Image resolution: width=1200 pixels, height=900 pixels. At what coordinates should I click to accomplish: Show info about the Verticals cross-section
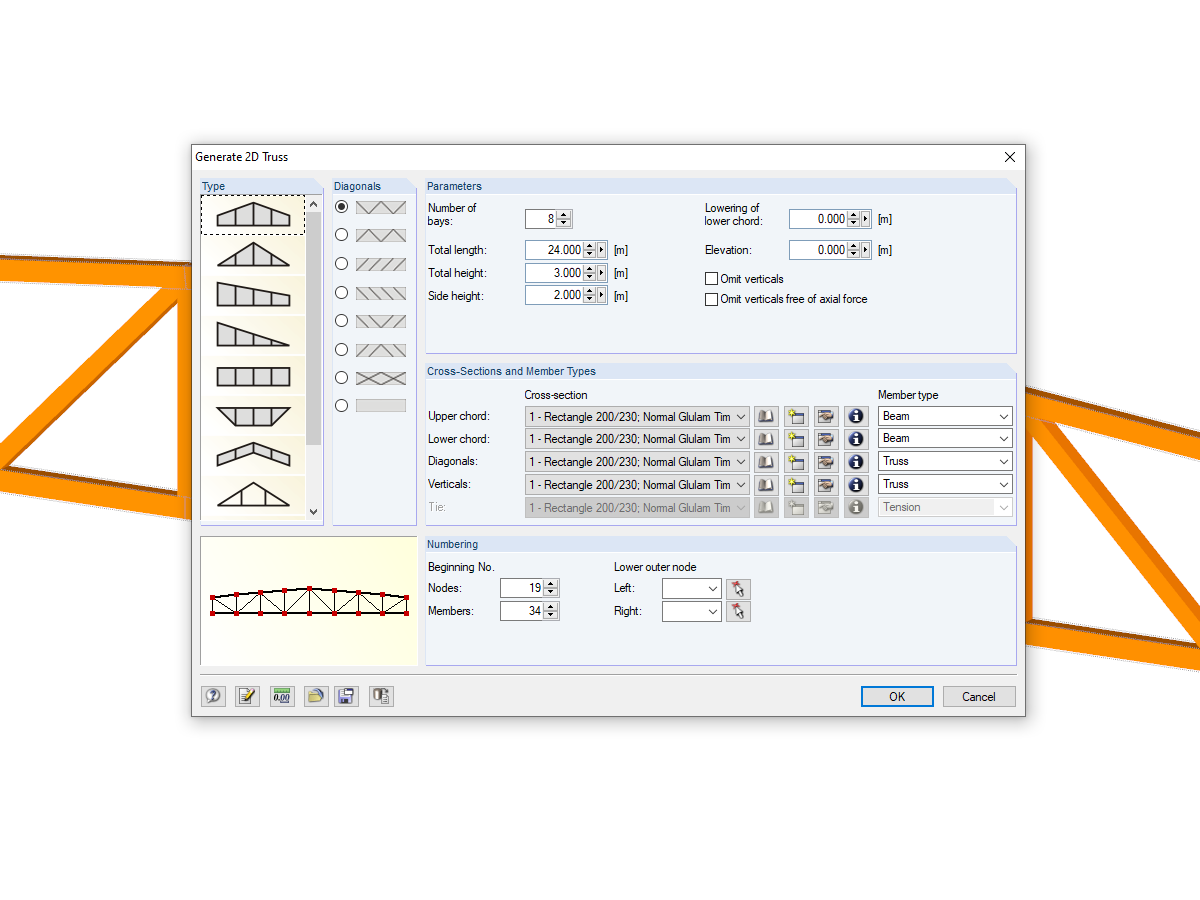coord(856,484)
